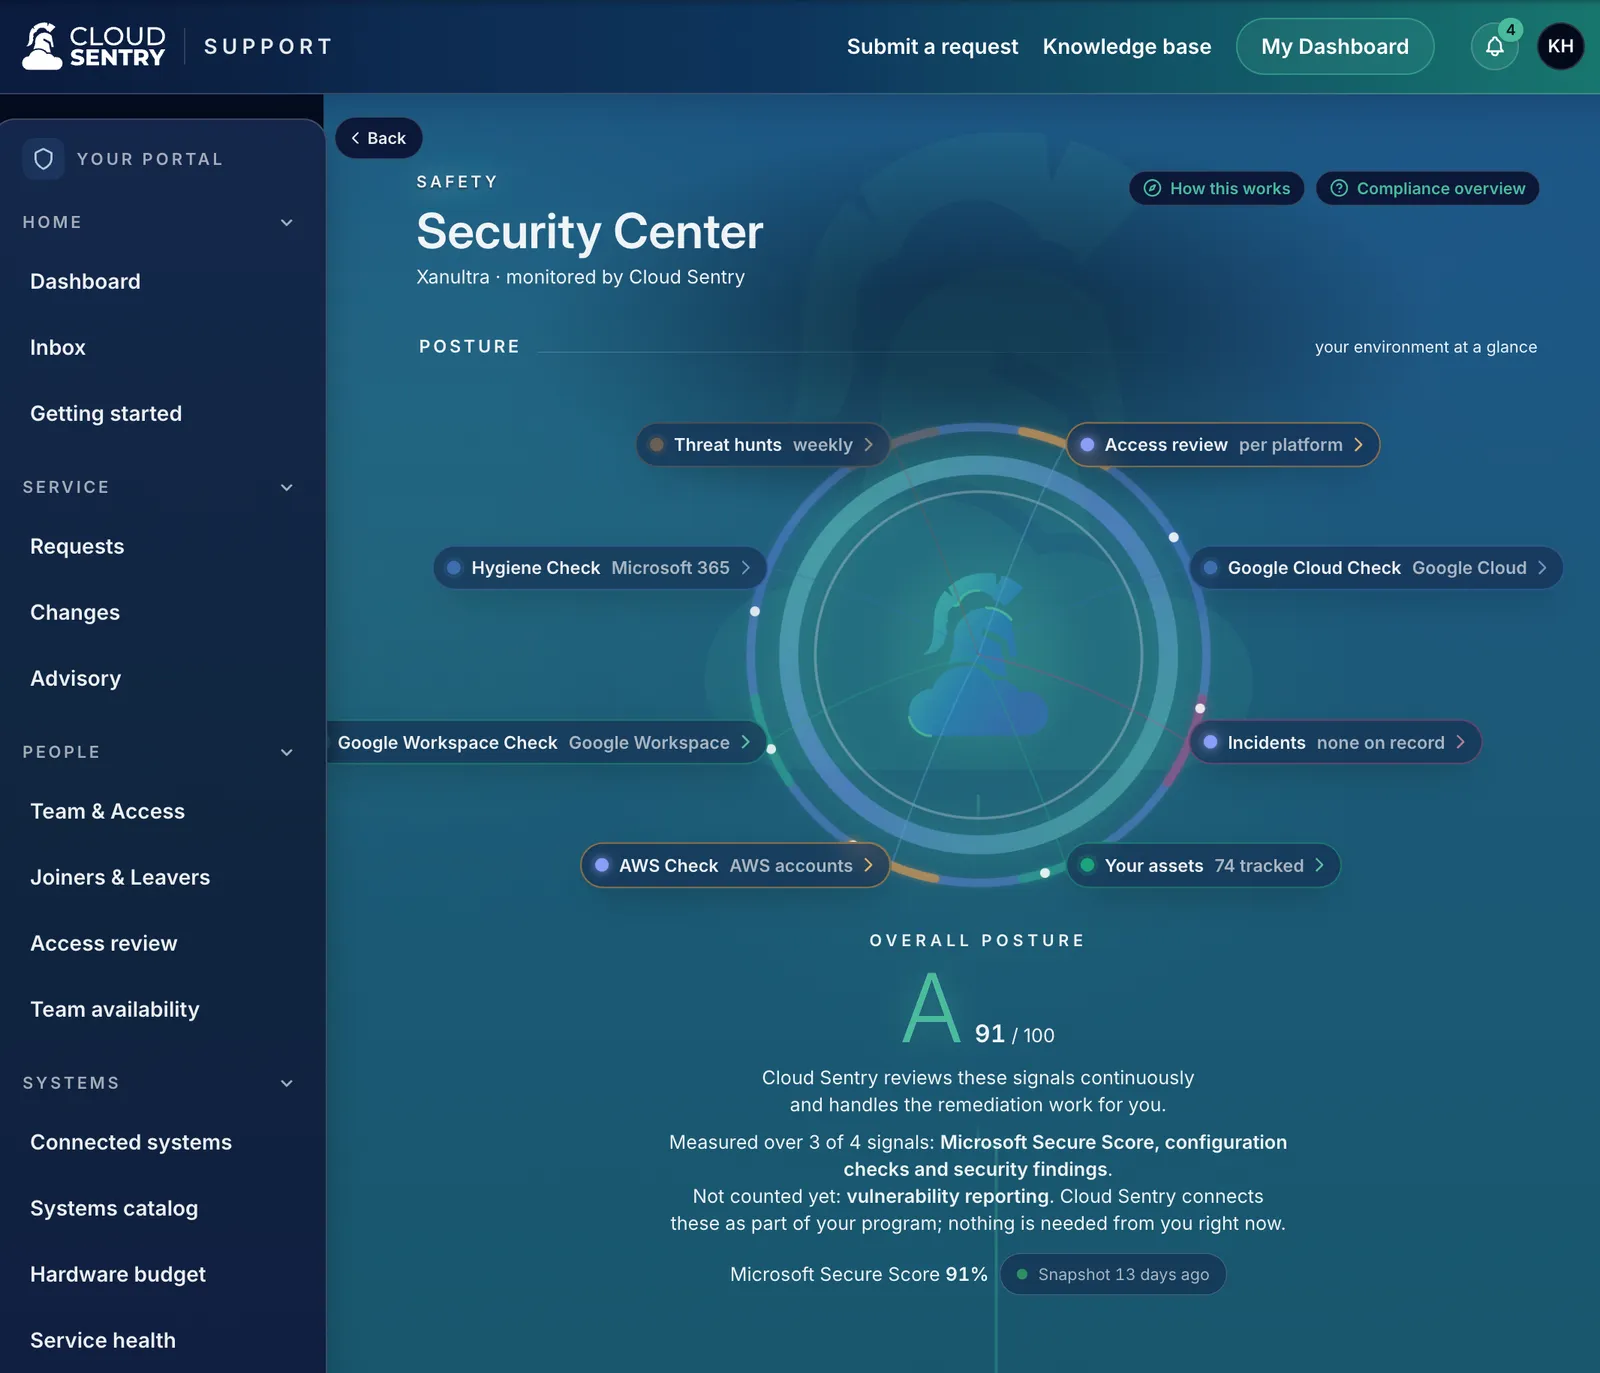Screen dimensions: 1600x1373
Task: Click the chevron on Hygiene Check chip
Action: (745, 567)
